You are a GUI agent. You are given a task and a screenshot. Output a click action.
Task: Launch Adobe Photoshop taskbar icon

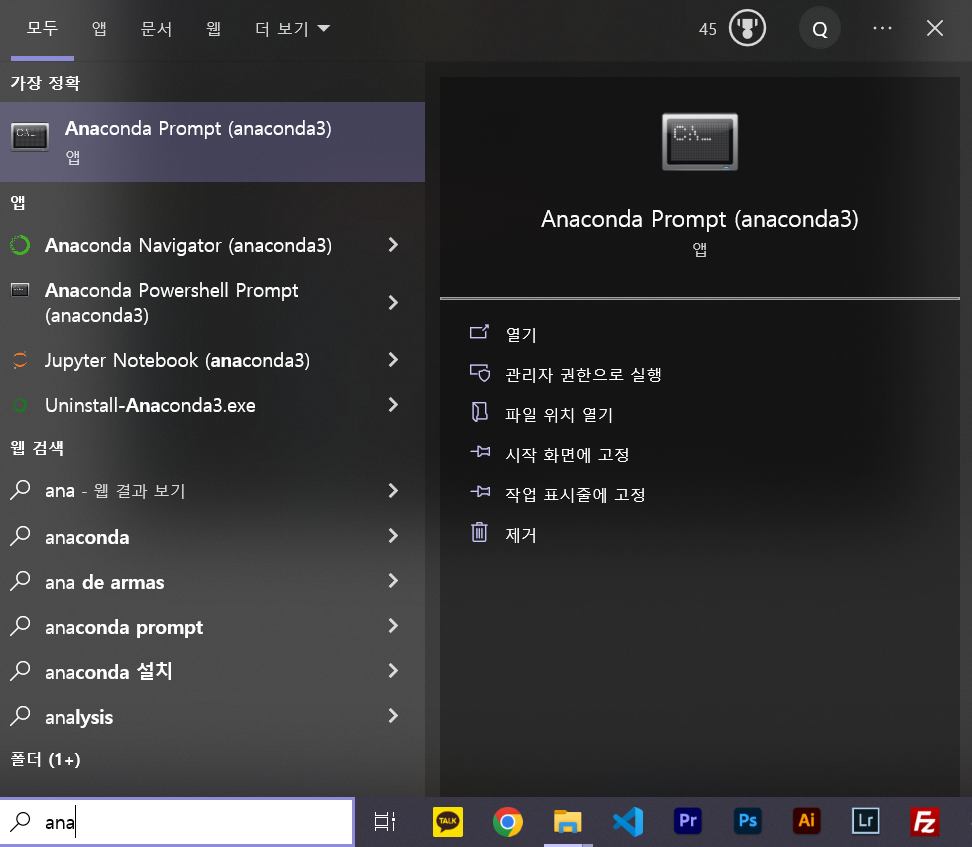point(748,821)
